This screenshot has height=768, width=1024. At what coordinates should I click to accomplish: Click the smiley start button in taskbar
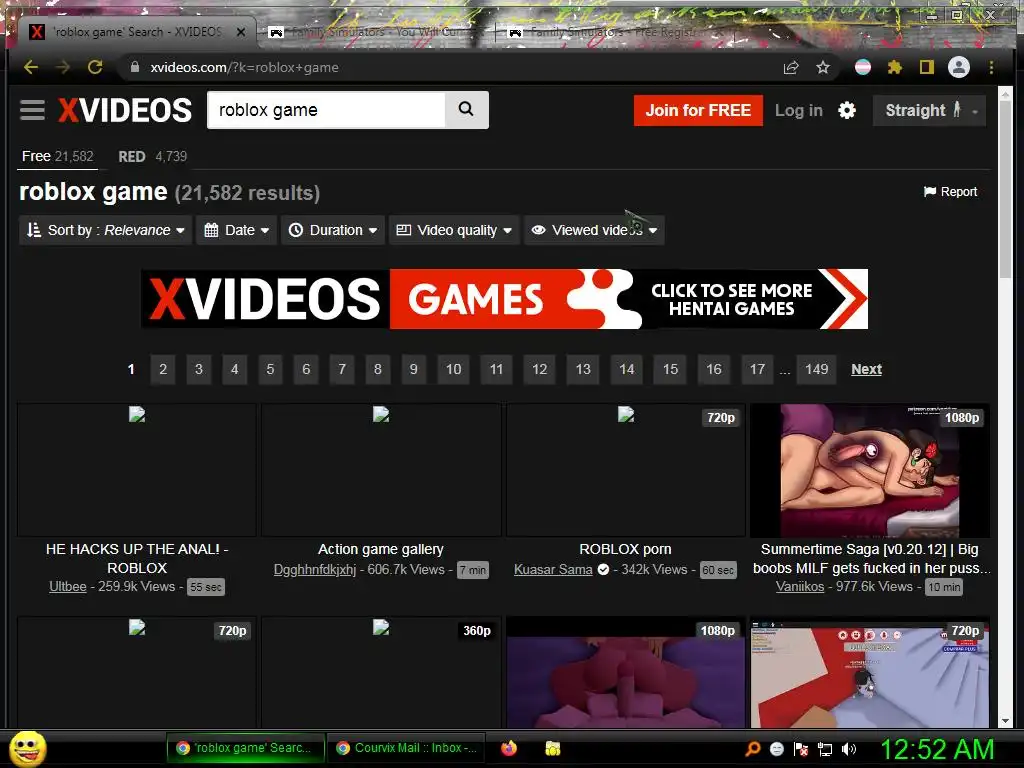click(x=27, y=748)
